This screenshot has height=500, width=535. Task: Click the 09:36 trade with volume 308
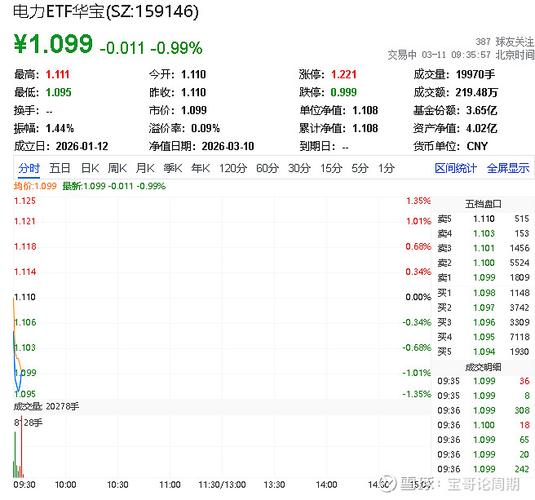pyautogui.click(x=483, y=410)
